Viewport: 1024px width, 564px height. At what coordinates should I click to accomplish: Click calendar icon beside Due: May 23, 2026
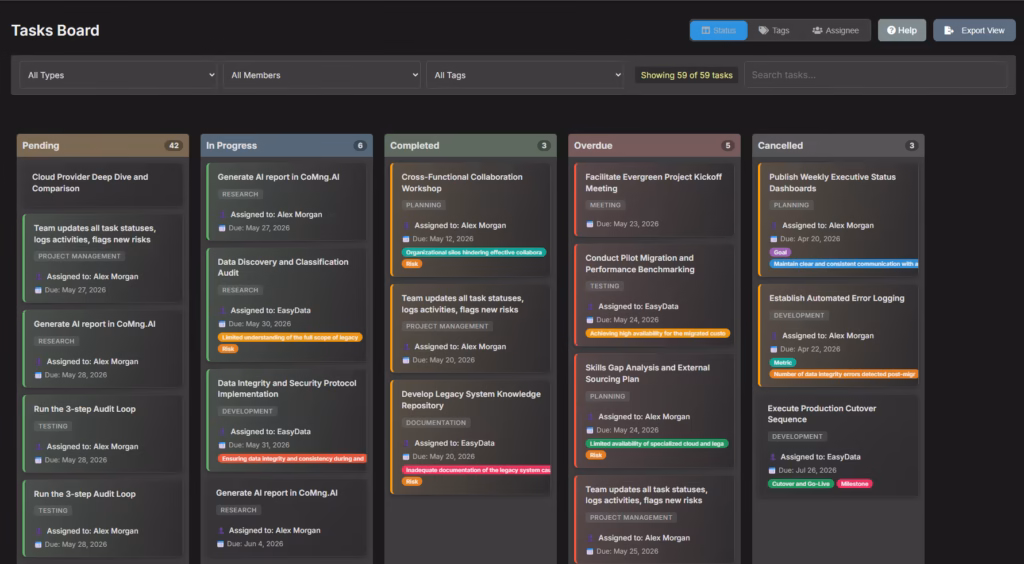(590, 224)
